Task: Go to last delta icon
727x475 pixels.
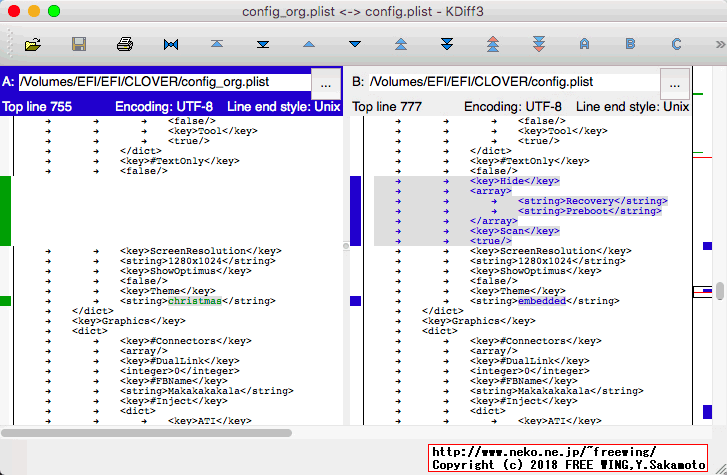Action: (263, 45)
